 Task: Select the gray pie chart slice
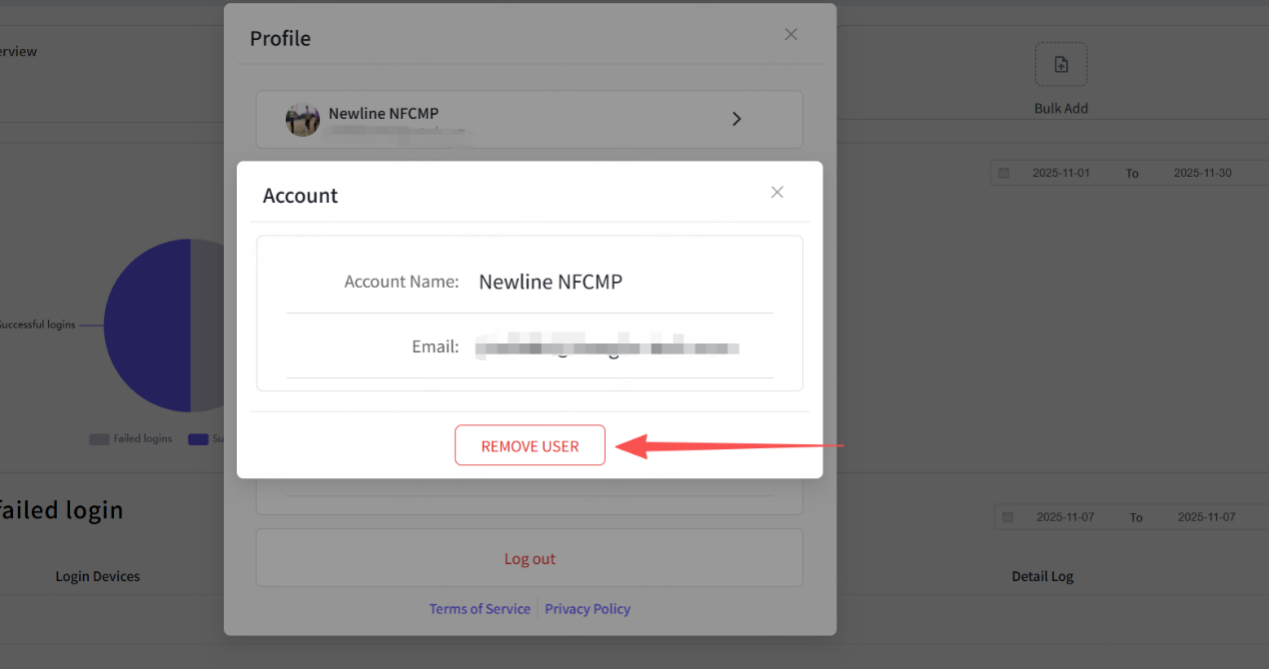pyautogui.click(x=206, y=325)
